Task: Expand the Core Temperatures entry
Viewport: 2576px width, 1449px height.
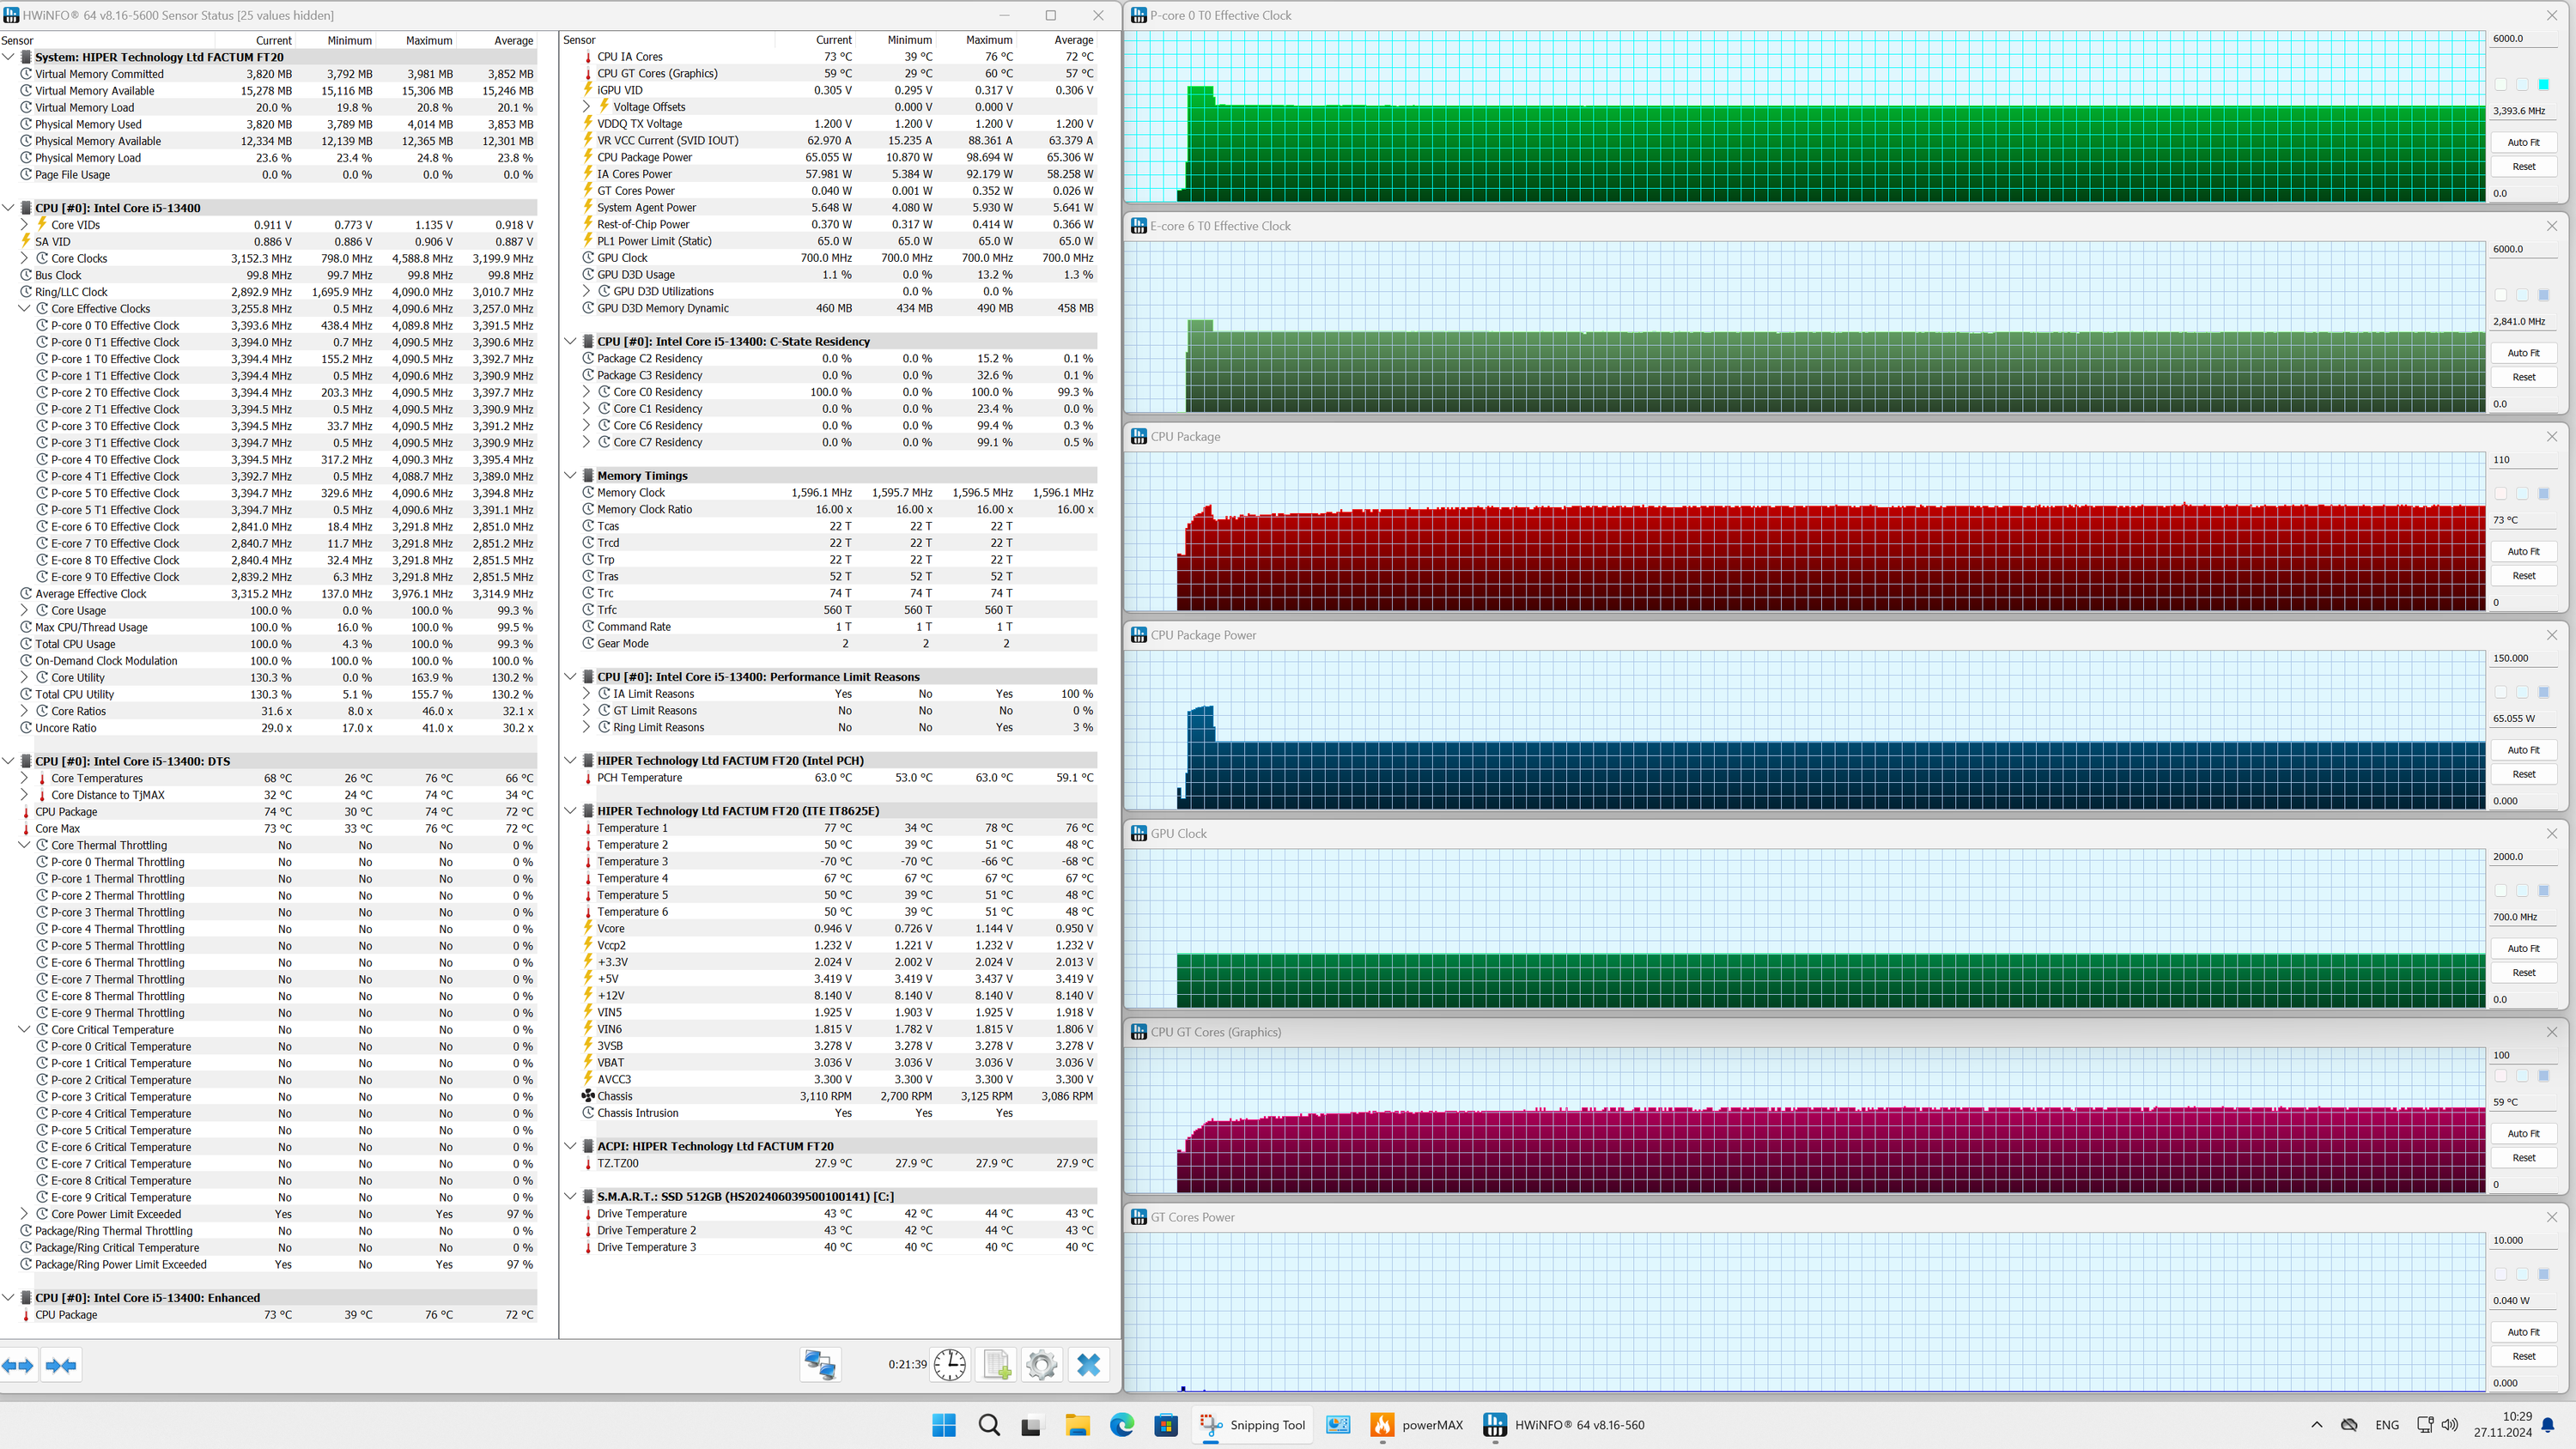Action: [x=25, y=778]
